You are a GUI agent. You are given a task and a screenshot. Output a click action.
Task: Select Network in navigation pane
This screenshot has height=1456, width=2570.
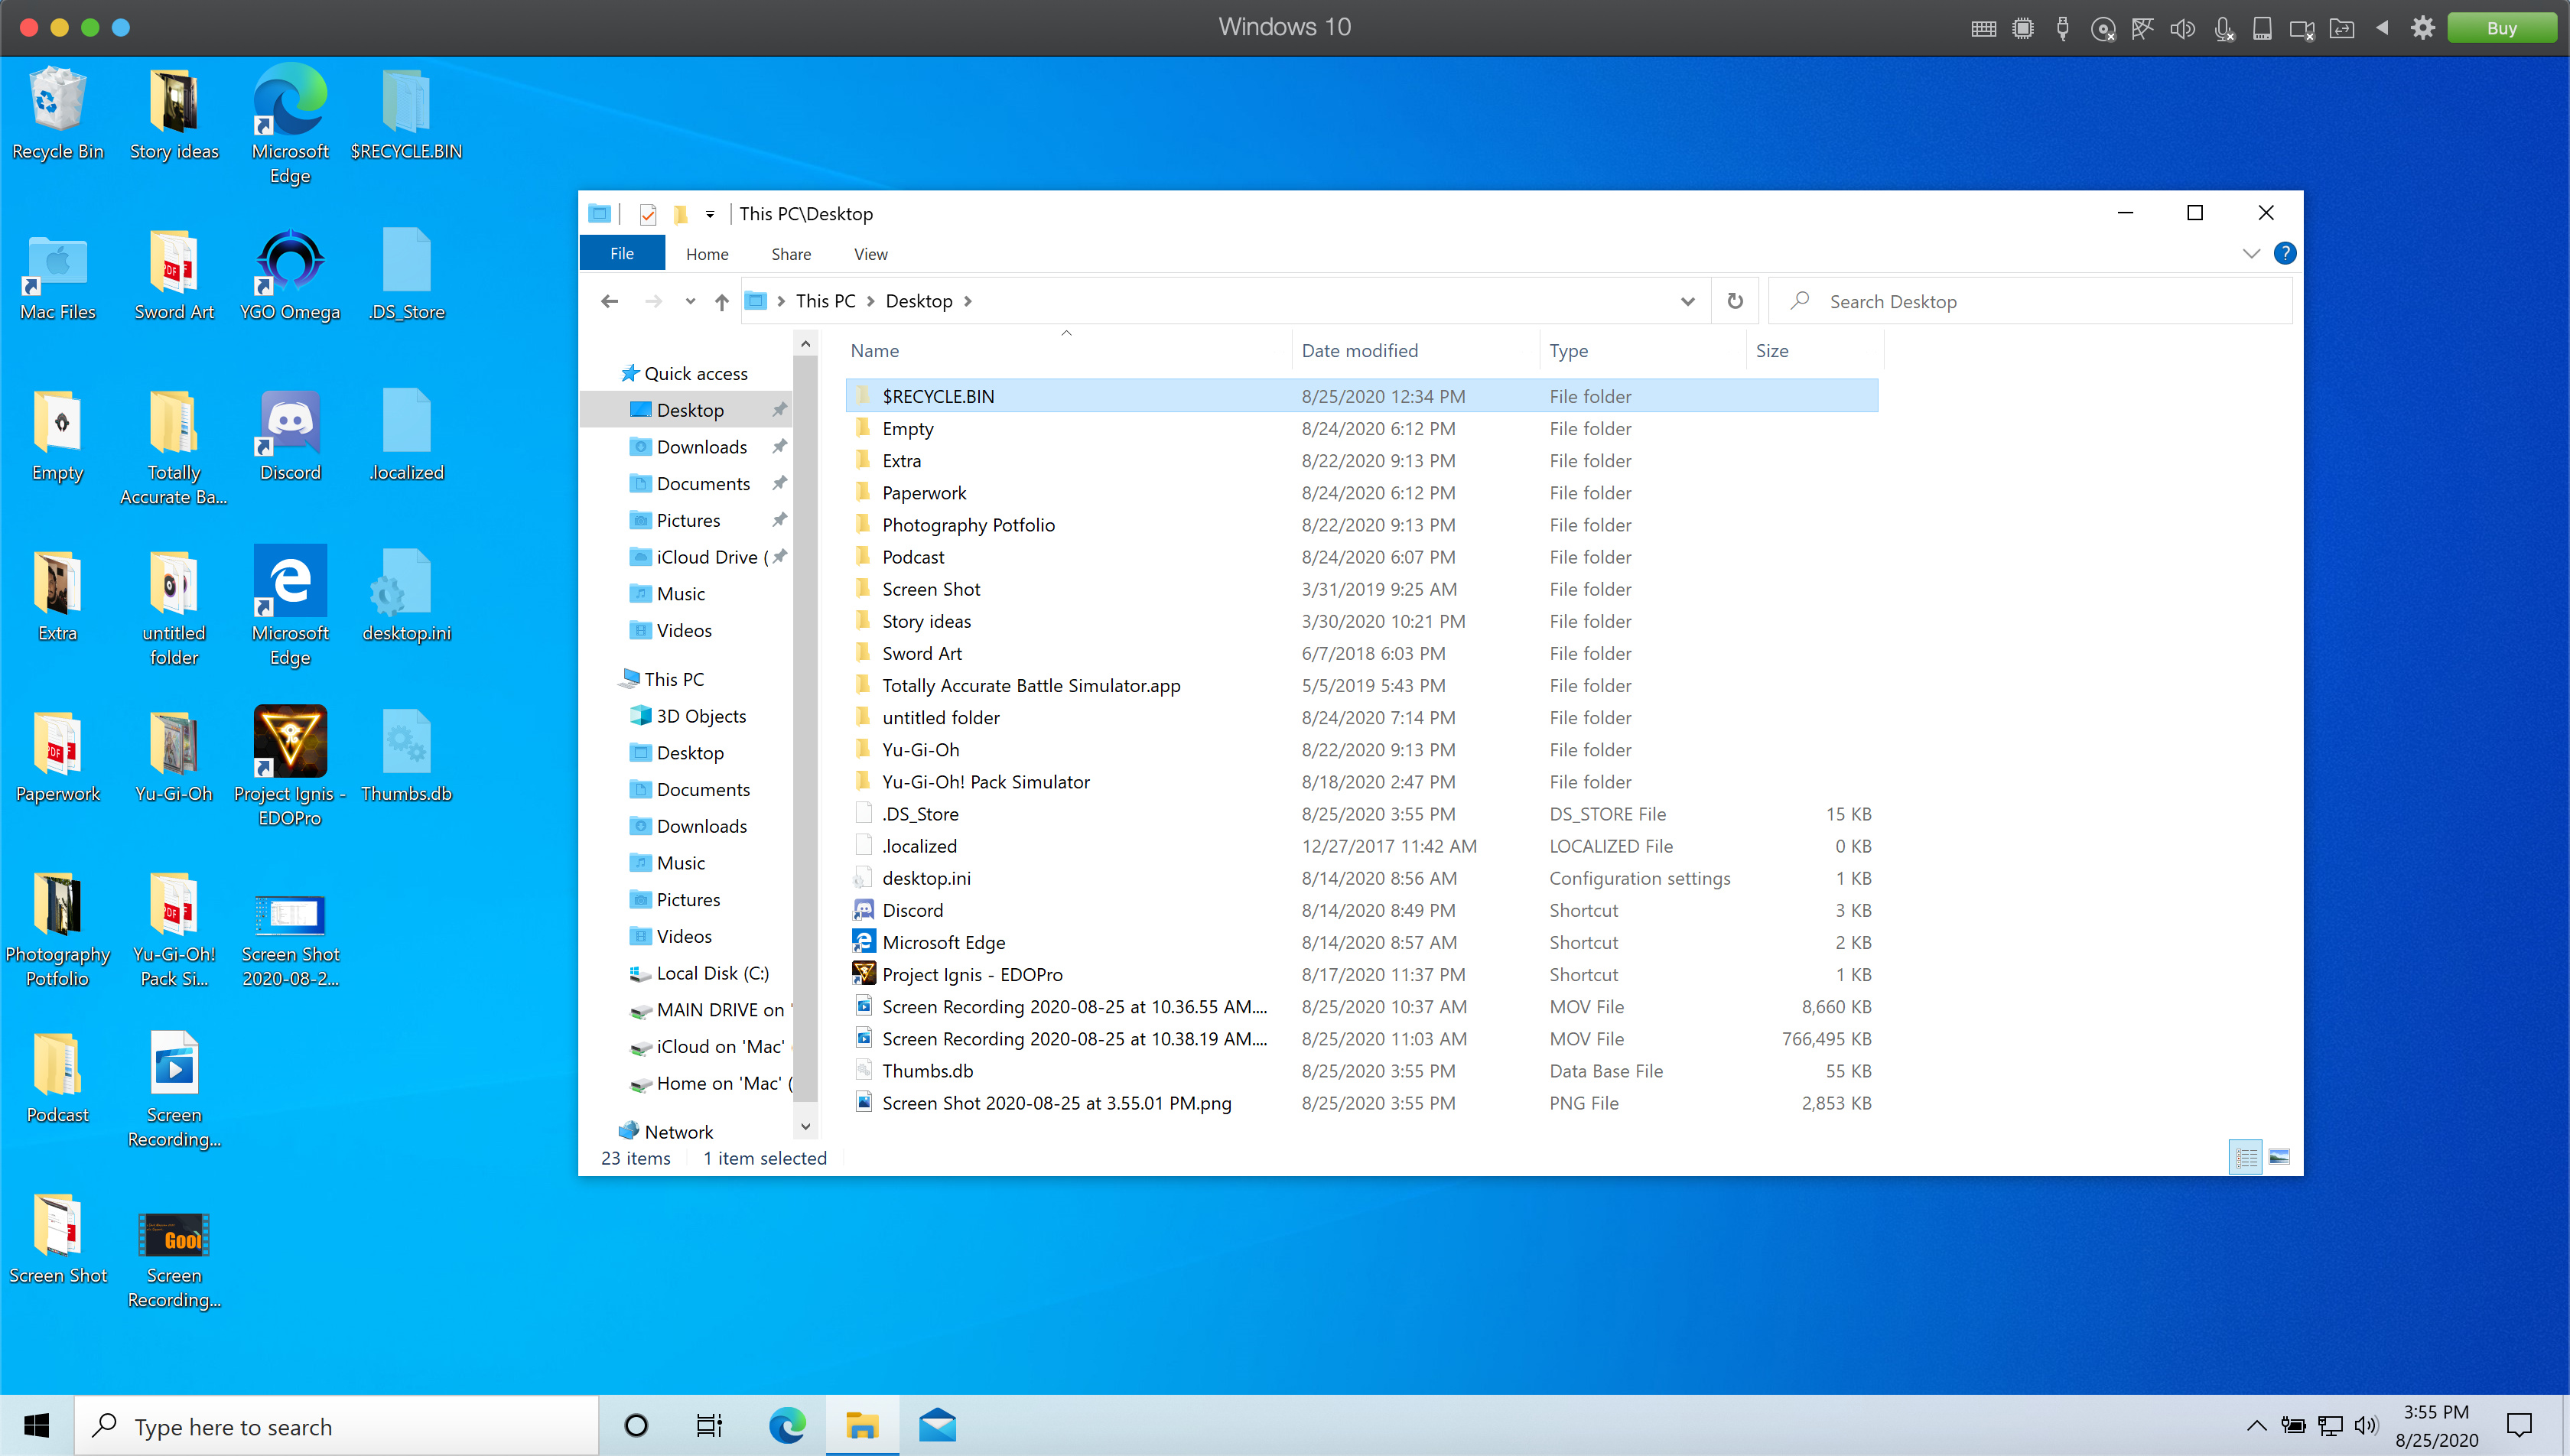pyautogui.click(x=678, y=1131)
